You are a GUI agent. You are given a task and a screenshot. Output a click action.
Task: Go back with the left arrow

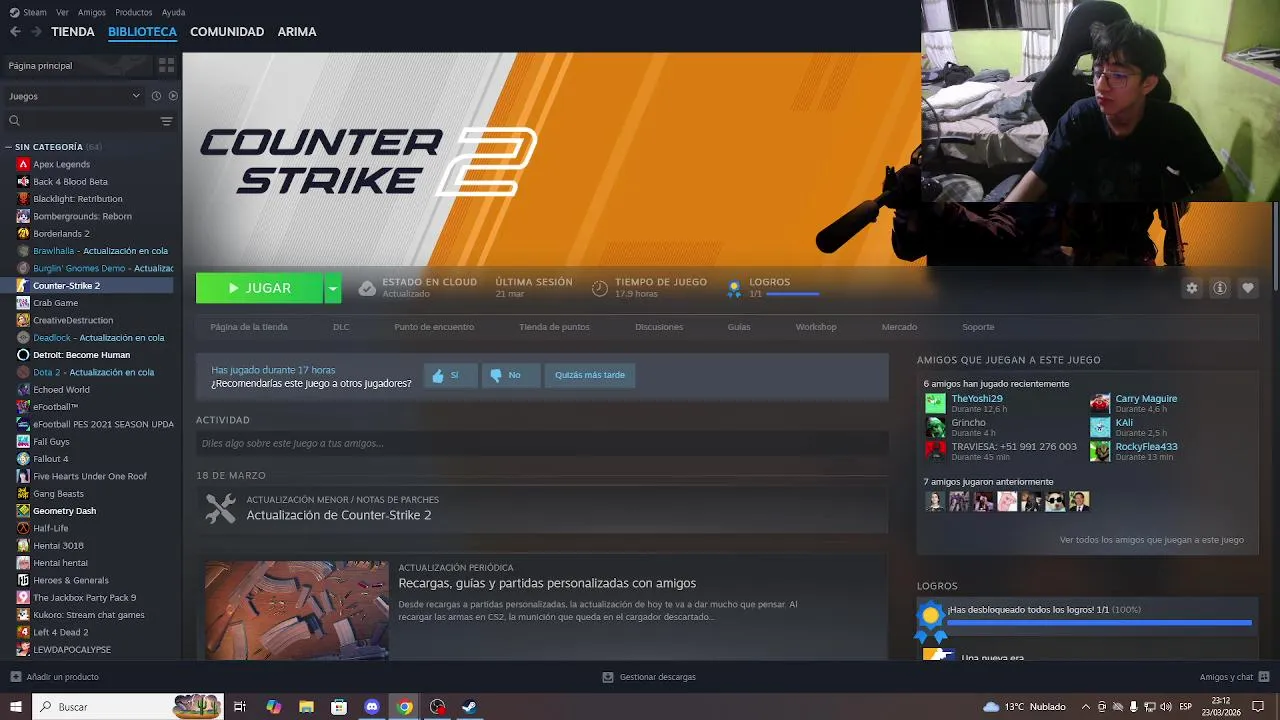pos(15,32)
